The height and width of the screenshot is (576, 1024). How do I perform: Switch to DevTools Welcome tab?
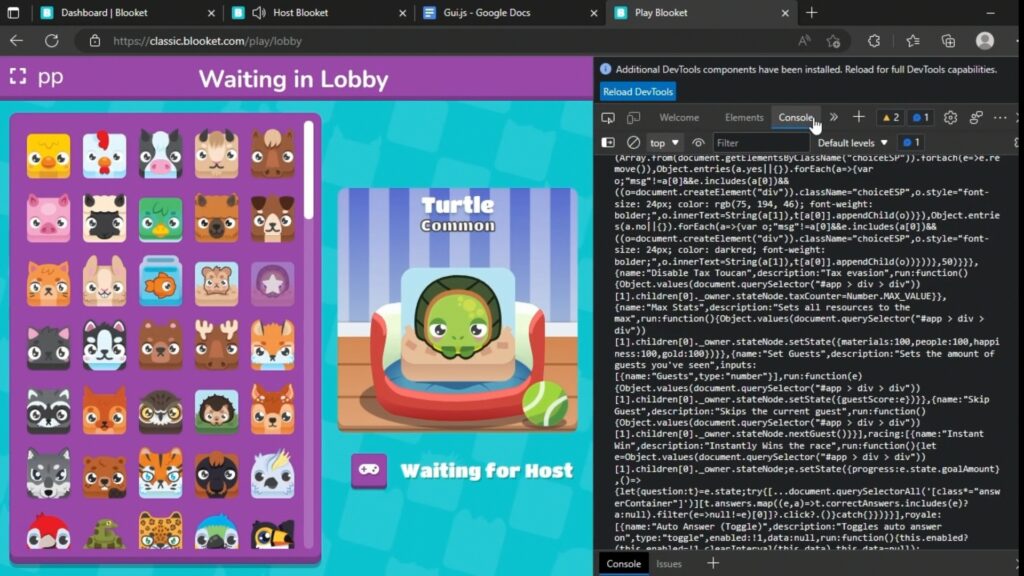(679, 118)
